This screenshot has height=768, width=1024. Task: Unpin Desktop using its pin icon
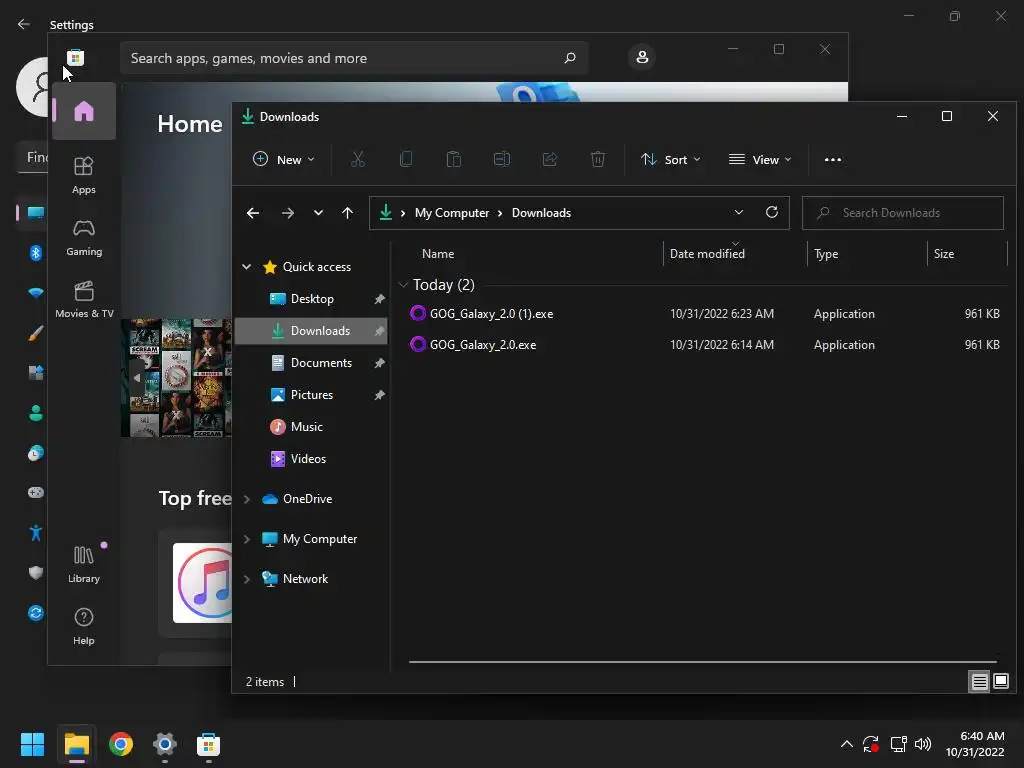point(379,299)
